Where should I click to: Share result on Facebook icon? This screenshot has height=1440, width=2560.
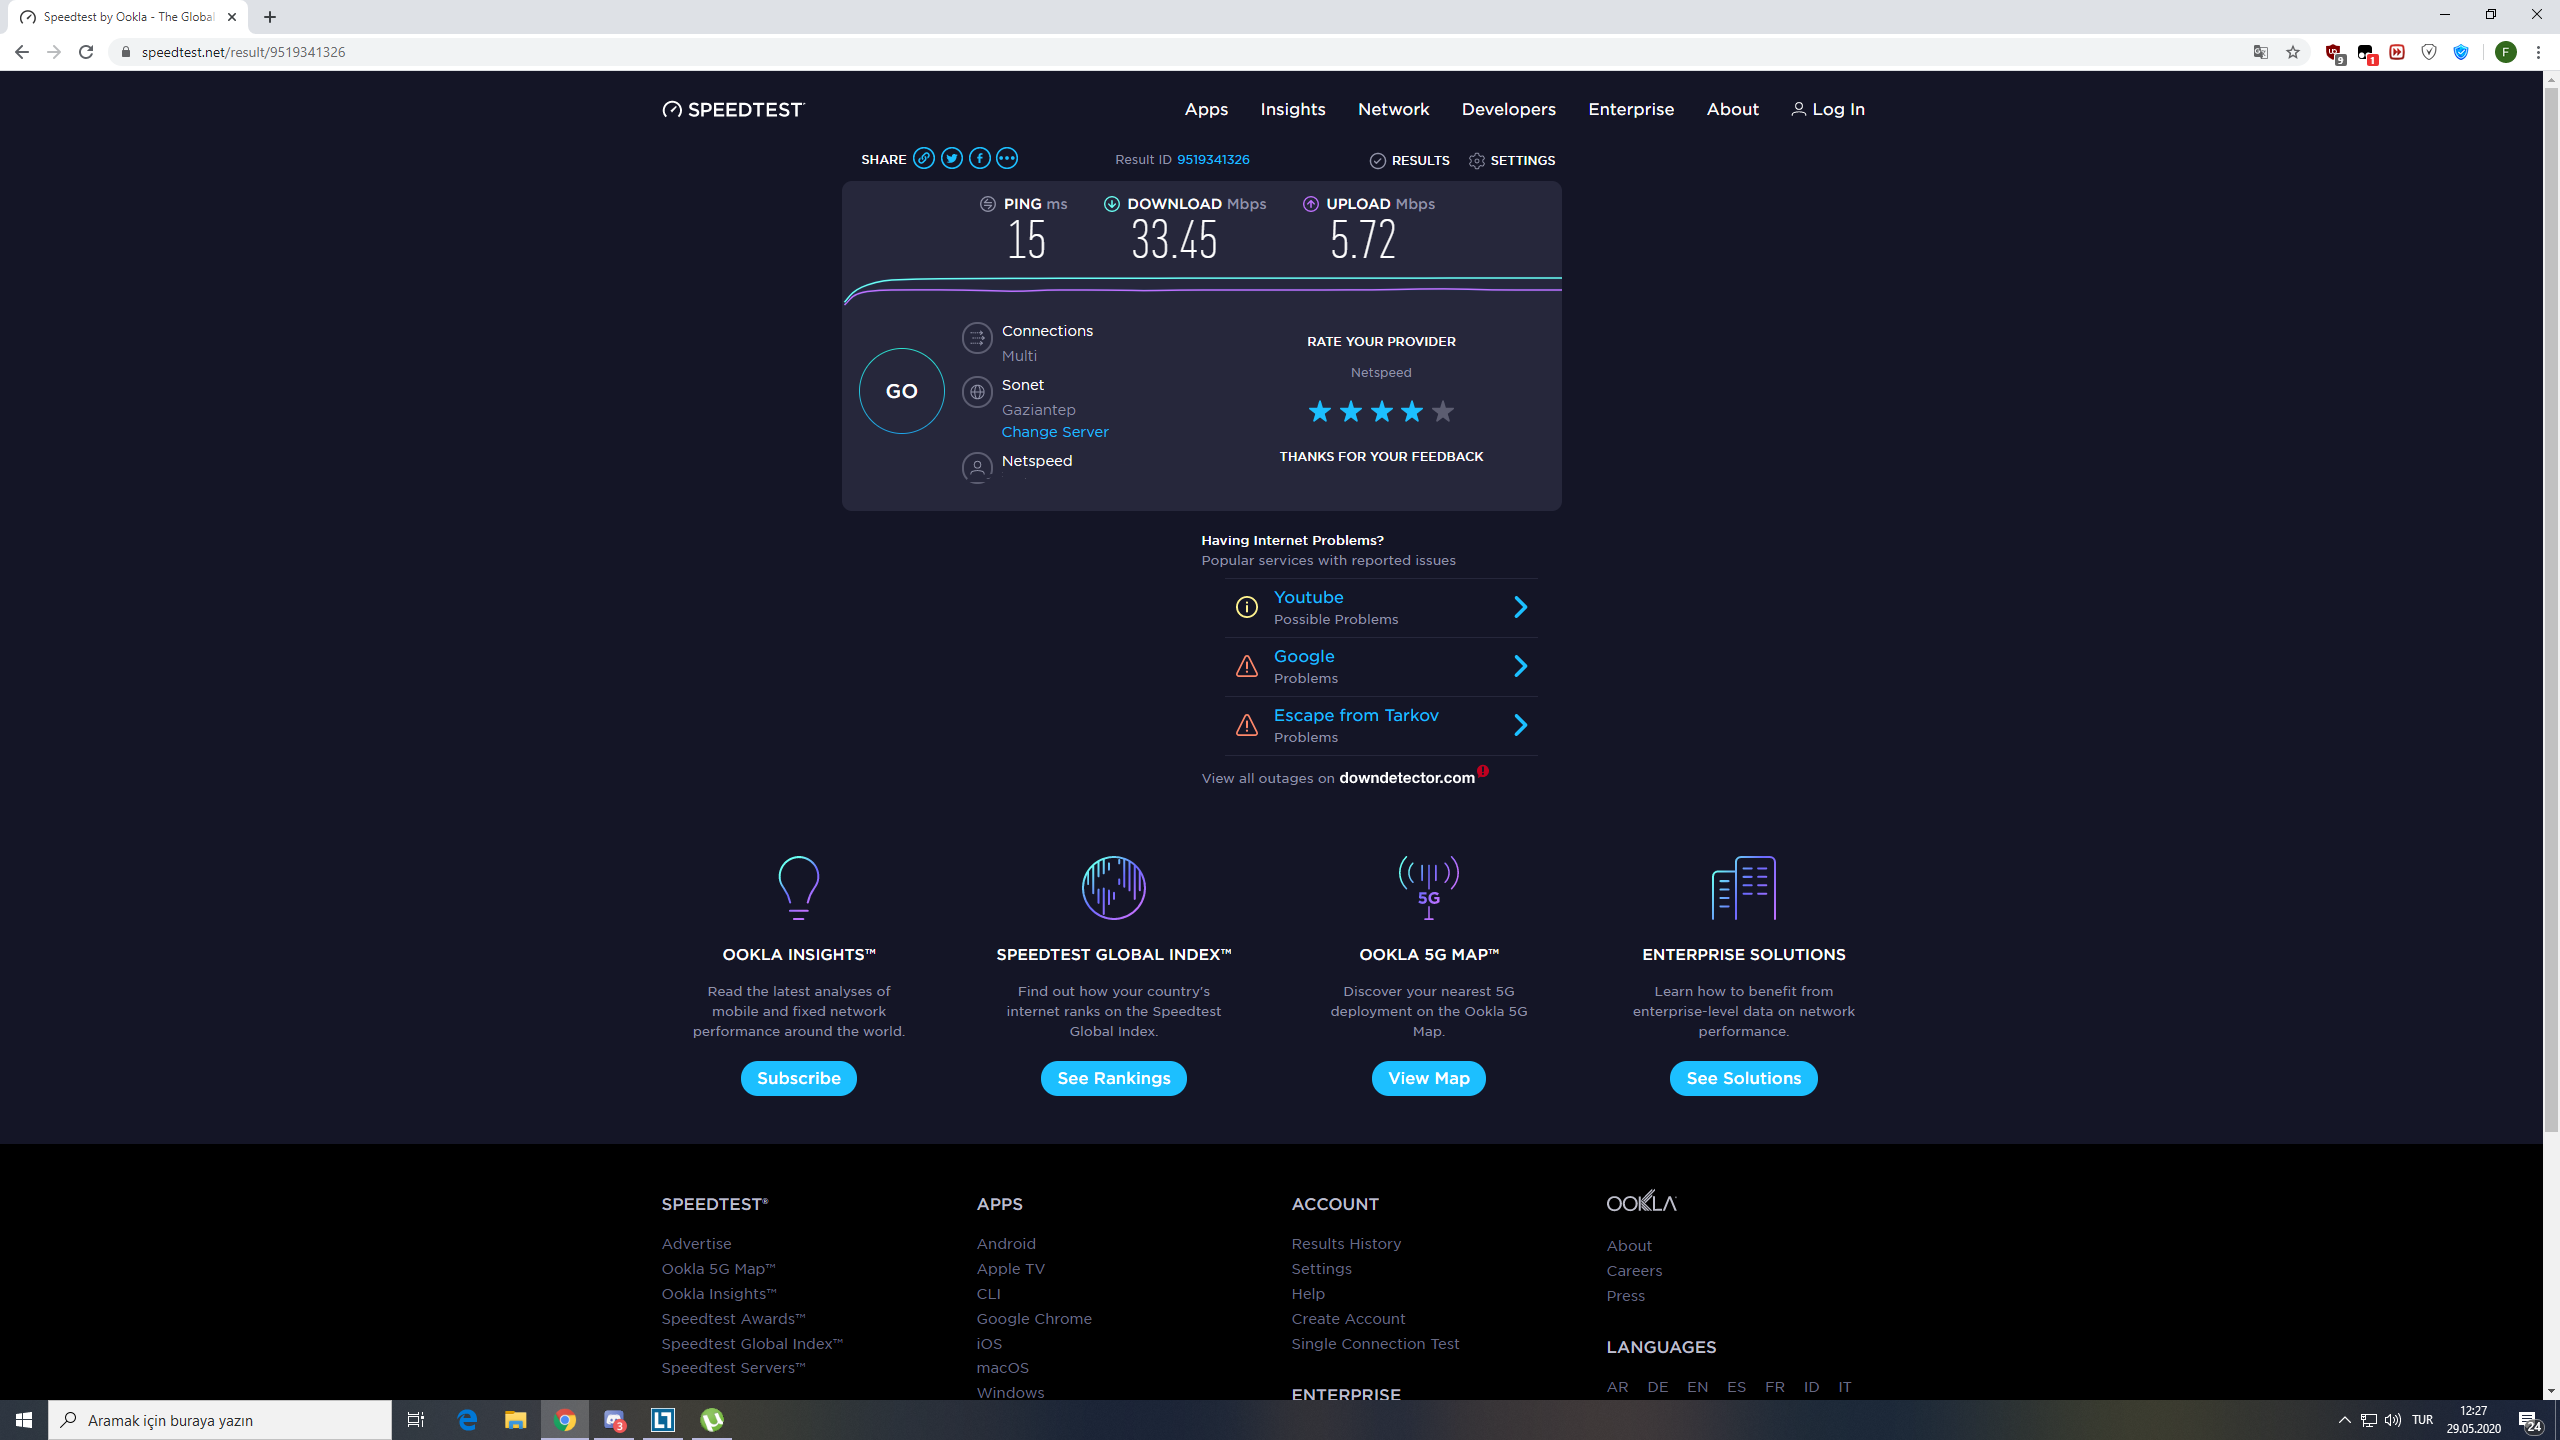[x=980, y=159]
